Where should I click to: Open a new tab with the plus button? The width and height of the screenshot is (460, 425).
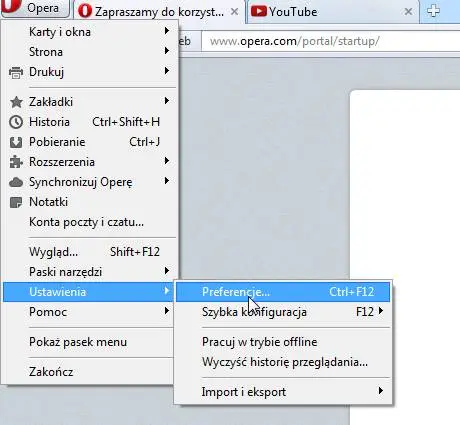pos(433,11)
